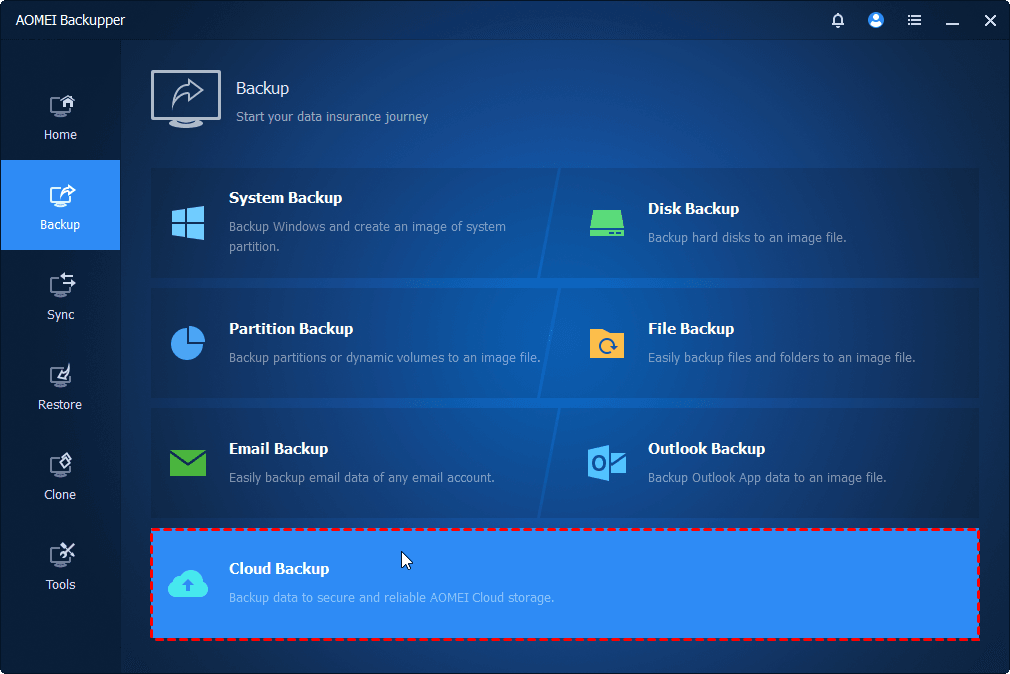
Task: Click the Outlook Backup icon
Action: pos(606,463)
